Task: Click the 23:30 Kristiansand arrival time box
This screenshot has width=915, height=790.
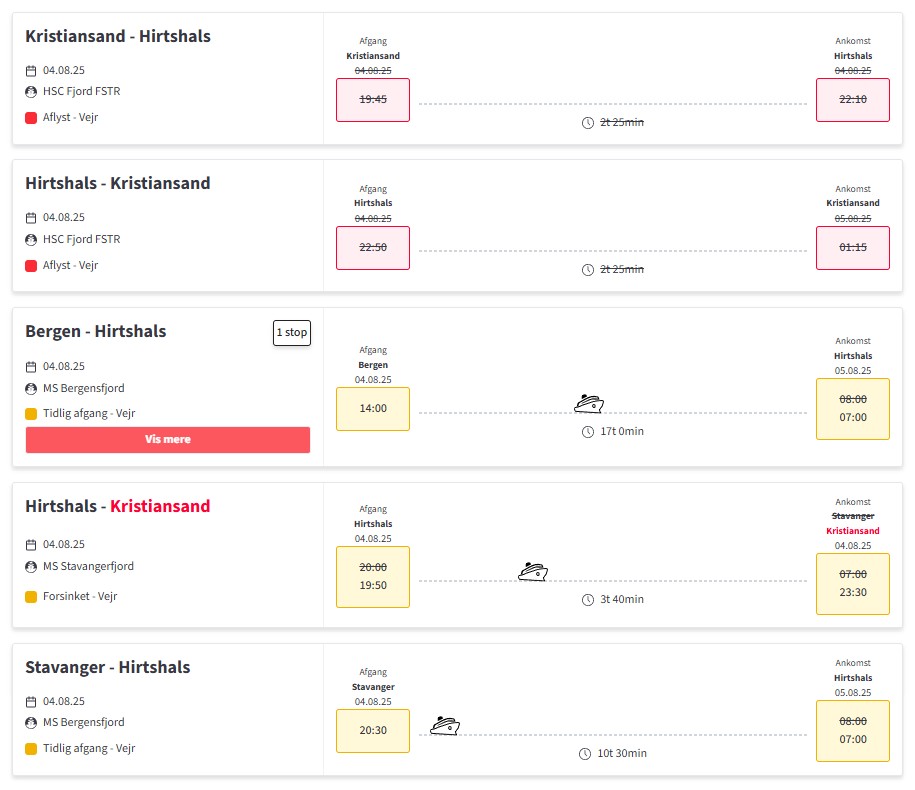Action: (x=853, y=583)
